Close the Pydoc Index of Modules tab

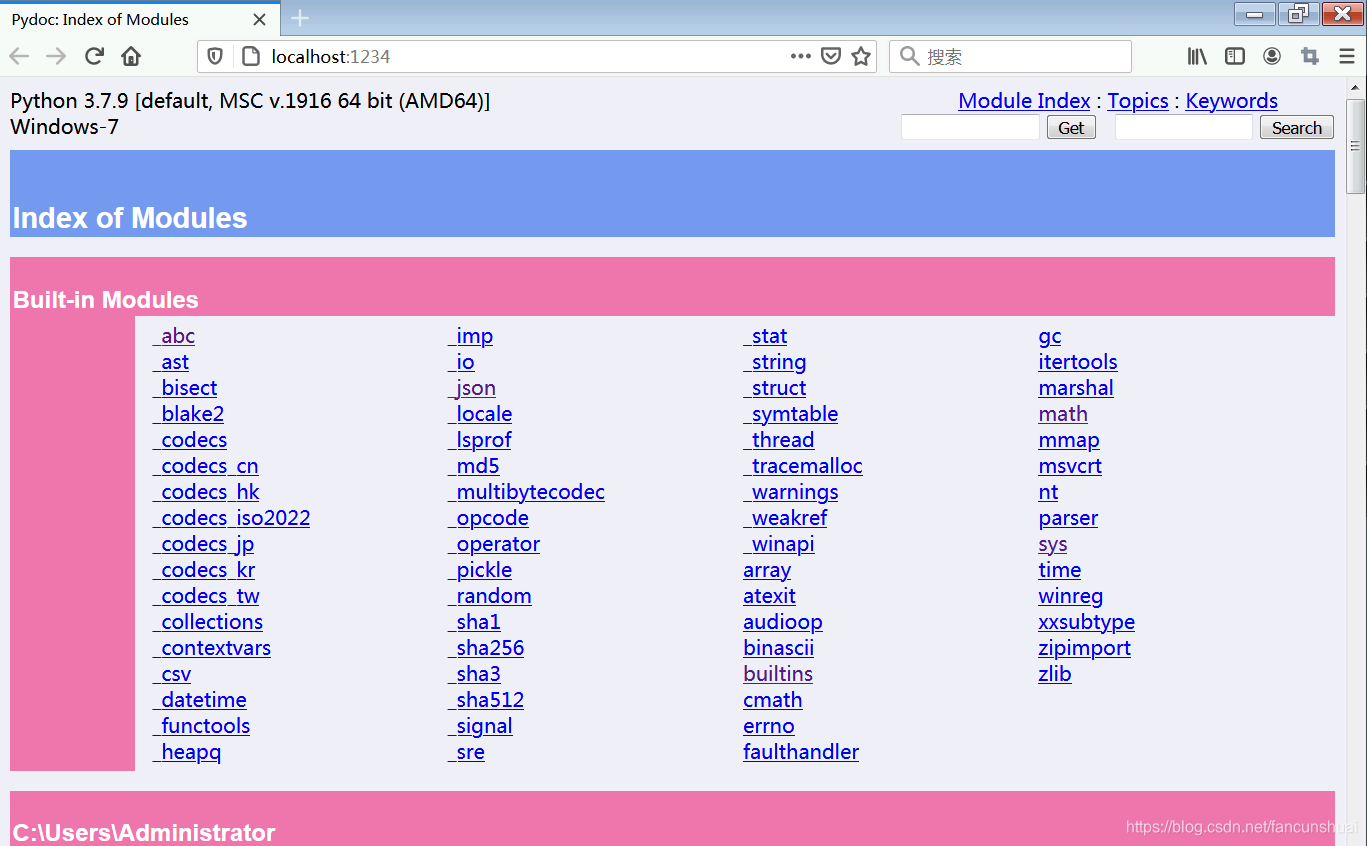260,19
